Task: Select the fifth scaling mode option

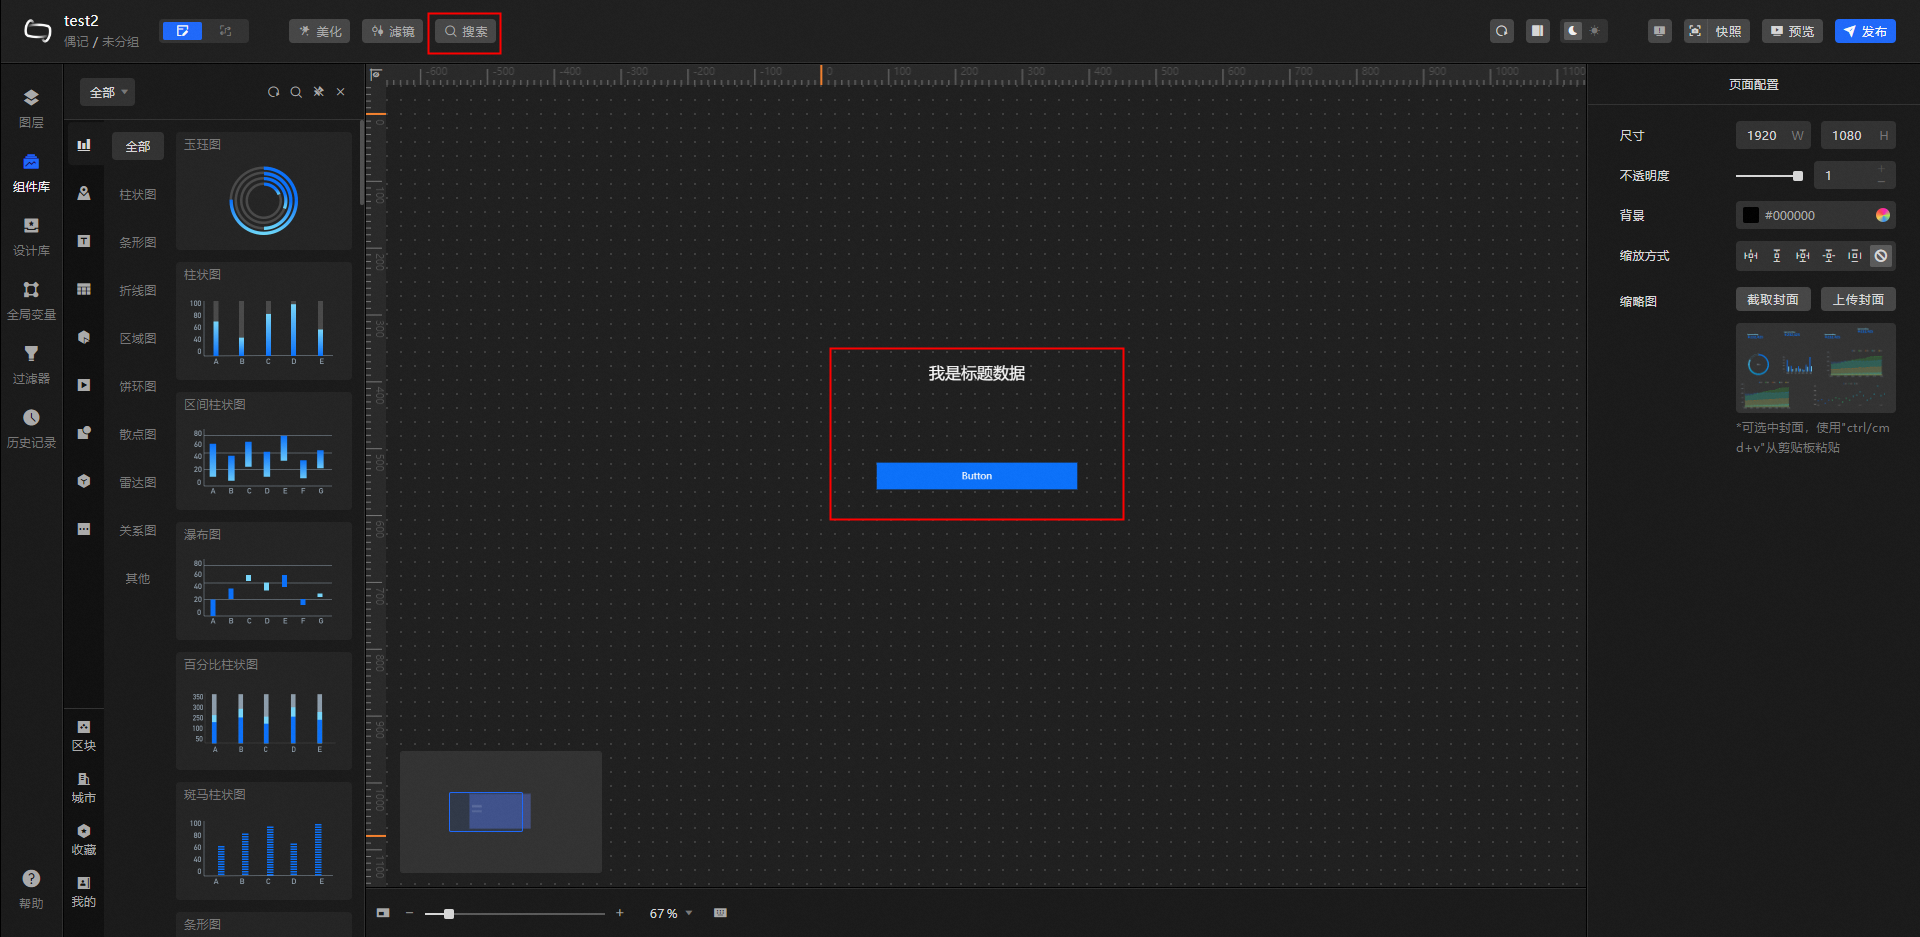Action: pos(1855,256)
